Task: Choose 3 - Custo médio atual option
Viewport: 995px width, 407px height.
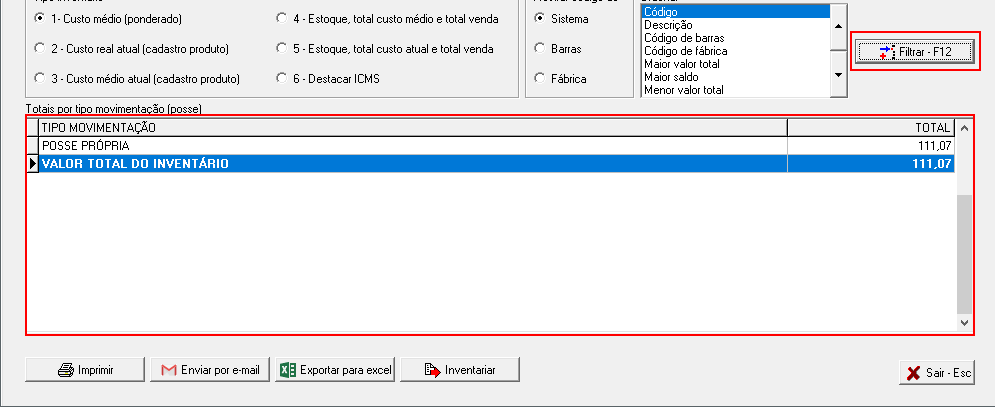Action: (39, 79)
